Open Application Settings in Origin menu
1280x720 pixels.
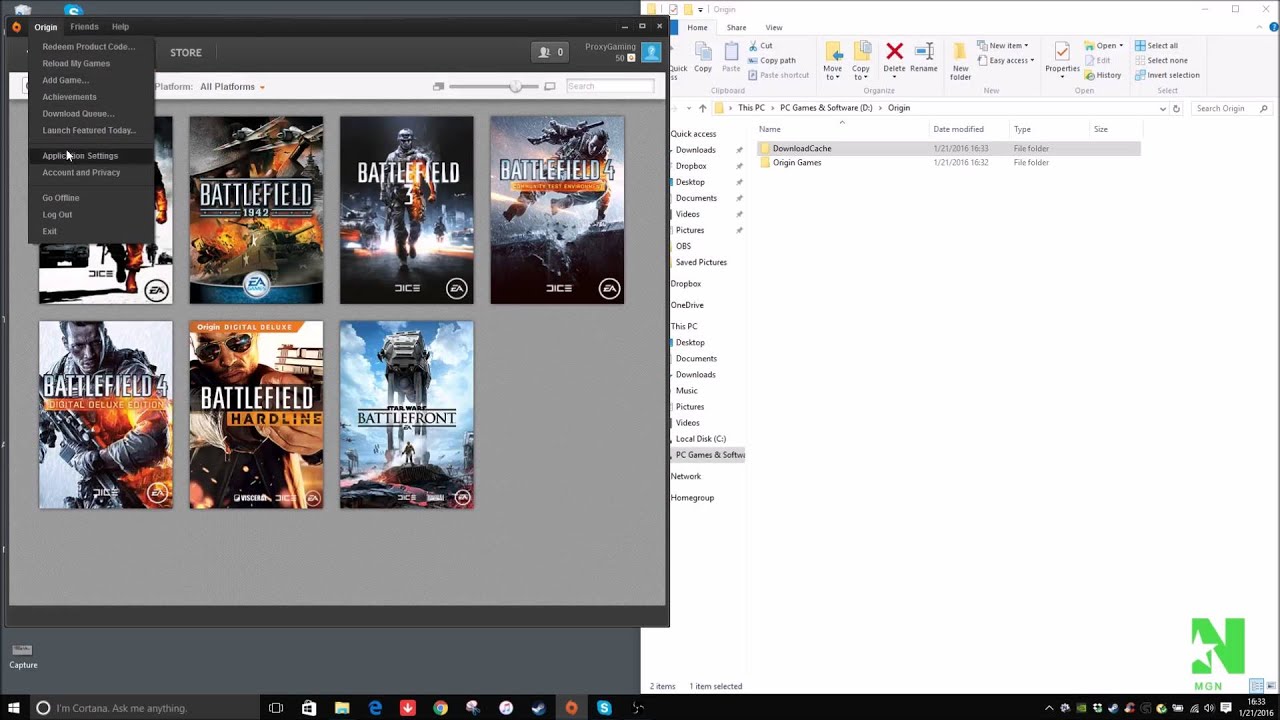pyautogui.click(x=80, y=156)
